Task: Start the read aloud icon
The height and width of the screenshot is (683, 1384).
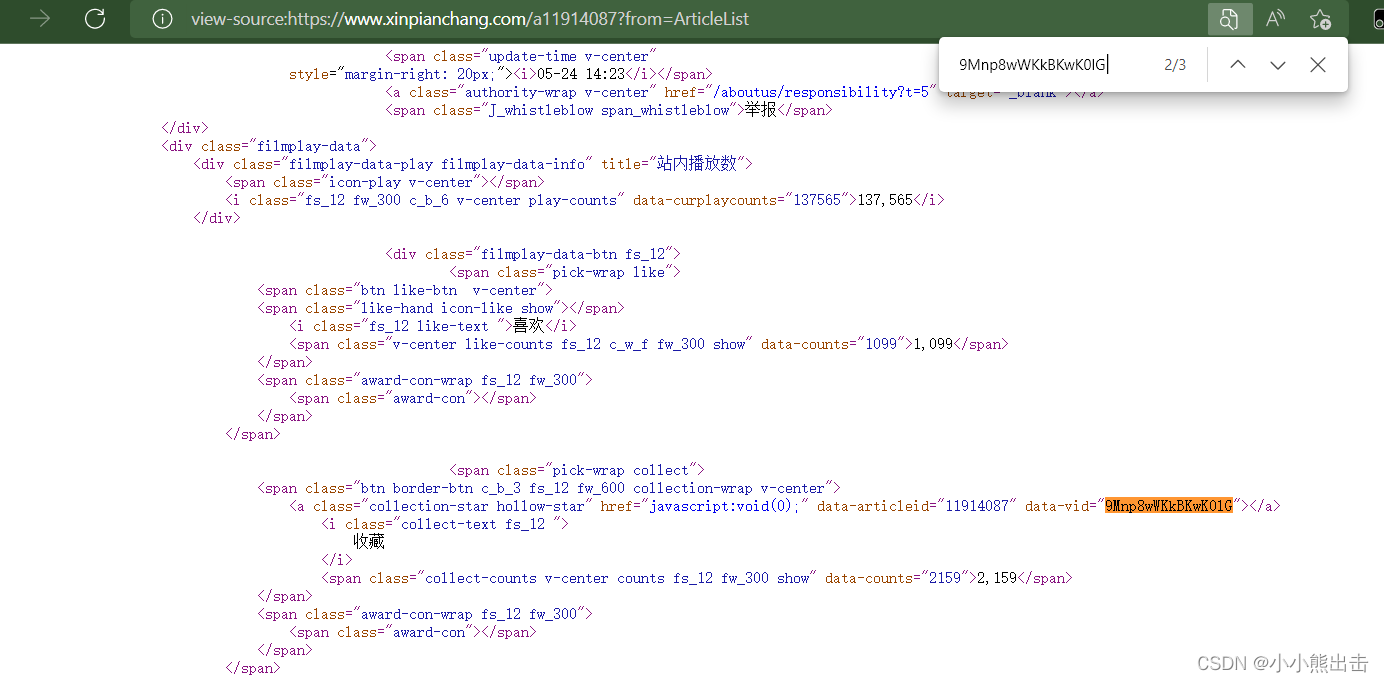Action: click(x=1275, y=19)
